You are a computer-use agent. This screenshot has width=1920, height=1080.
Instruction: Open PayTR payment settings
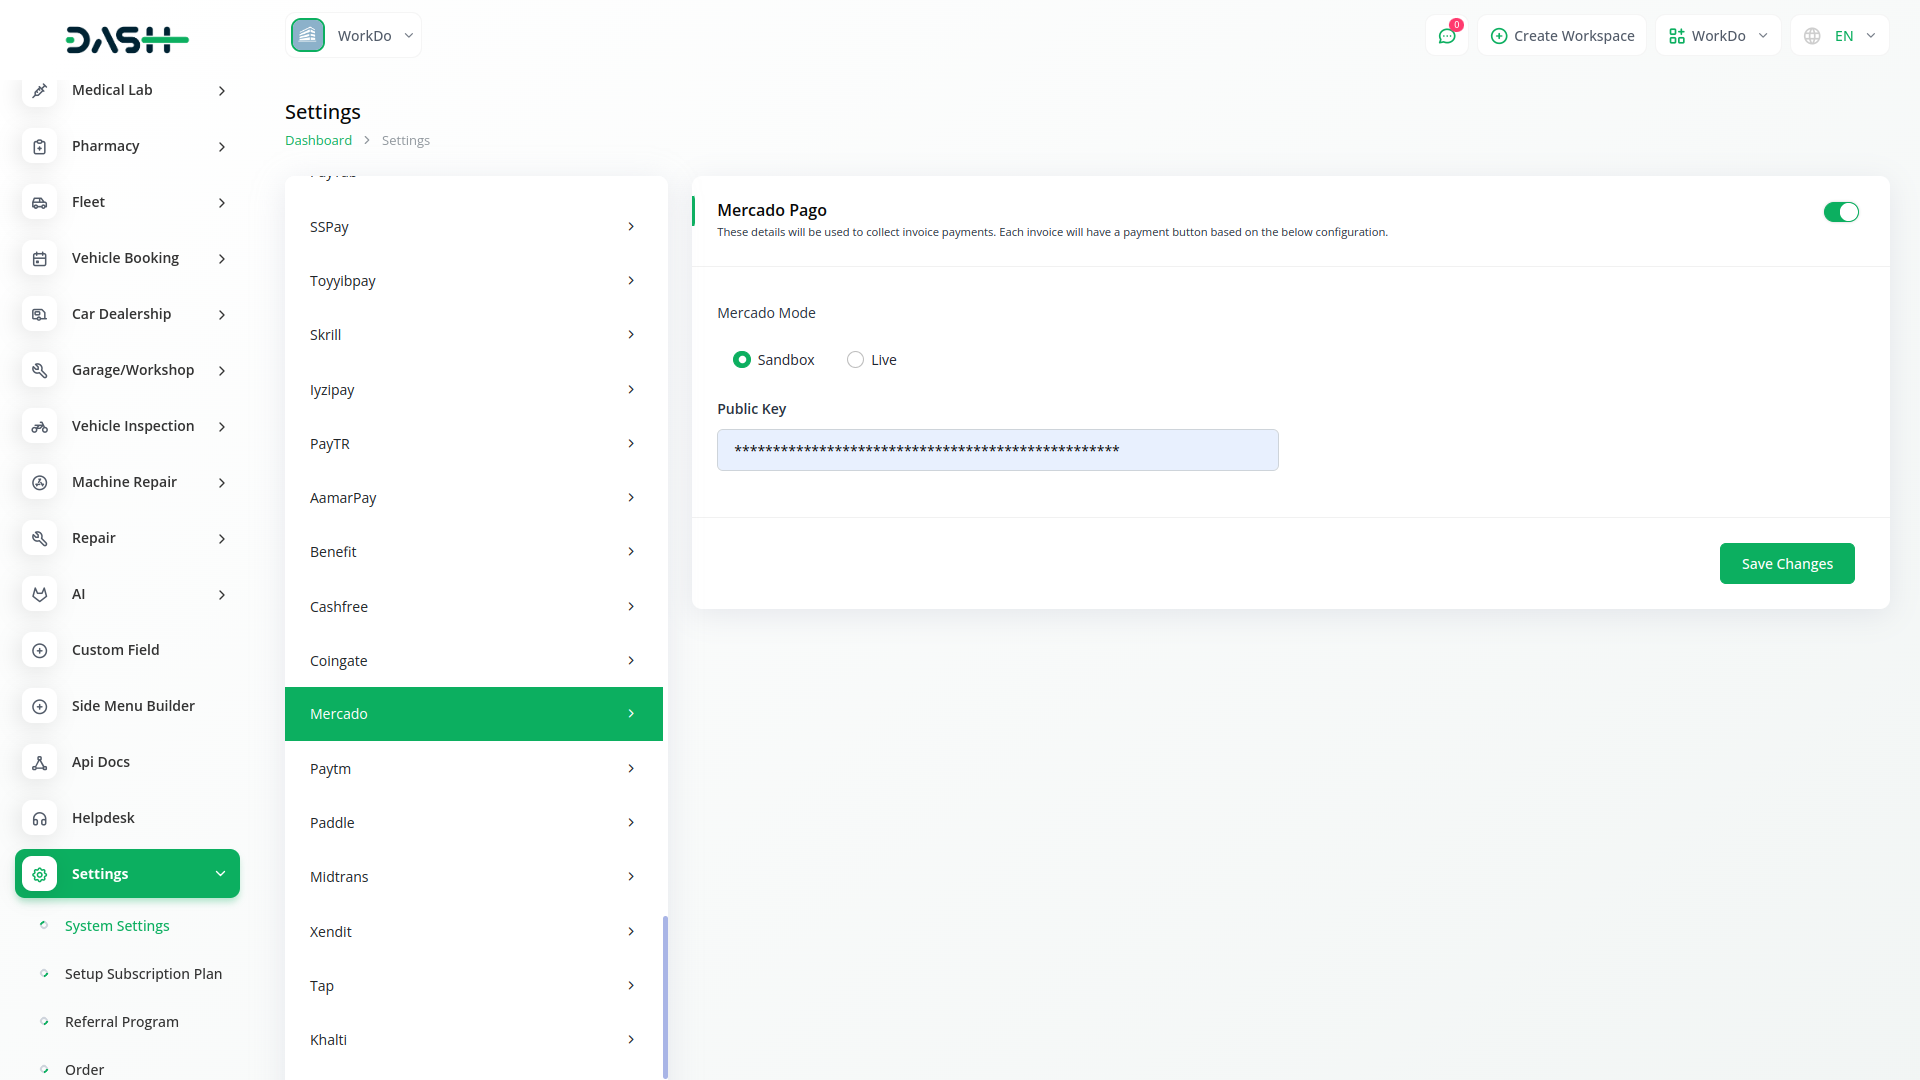coord(474,444)
